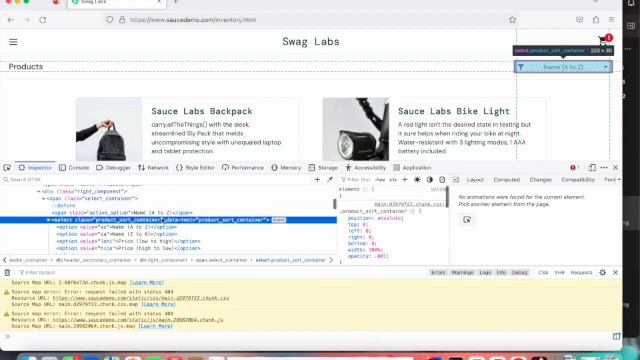Collapse the span select_container node

pyautogui.click(x=43, y=198)
